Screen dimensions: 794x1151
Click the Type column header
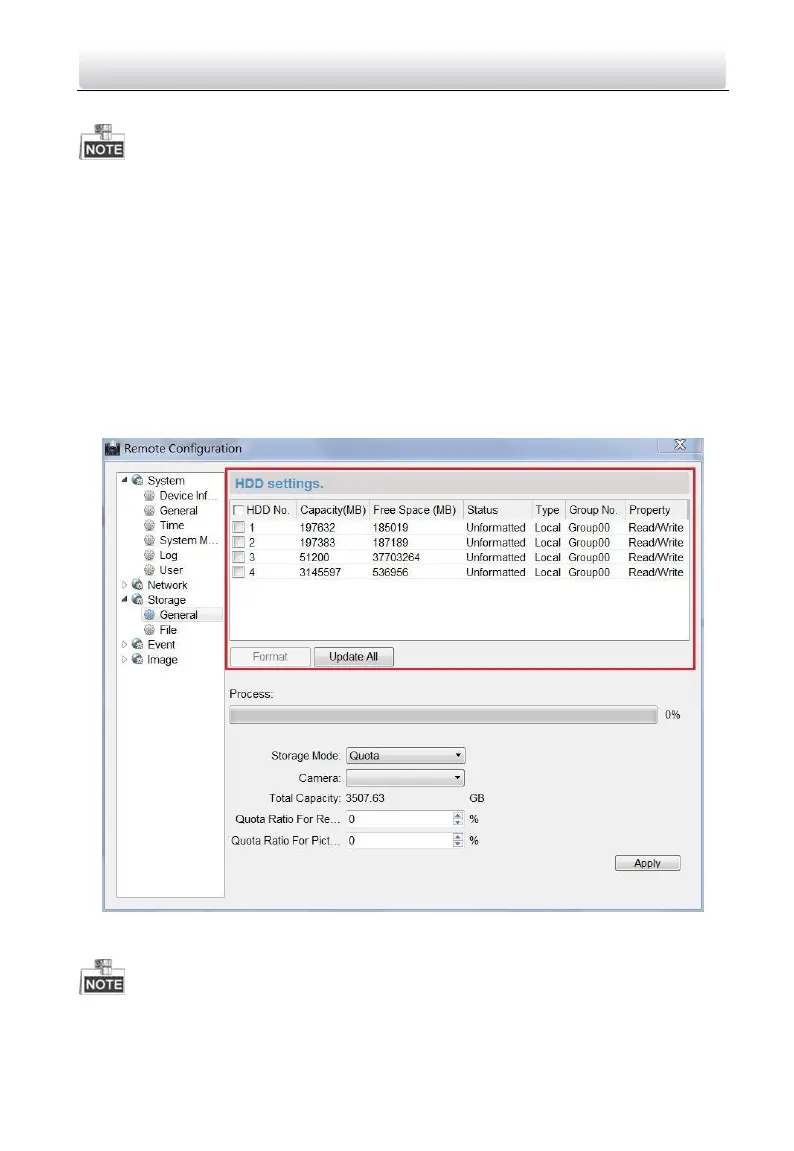pos(547,510)
